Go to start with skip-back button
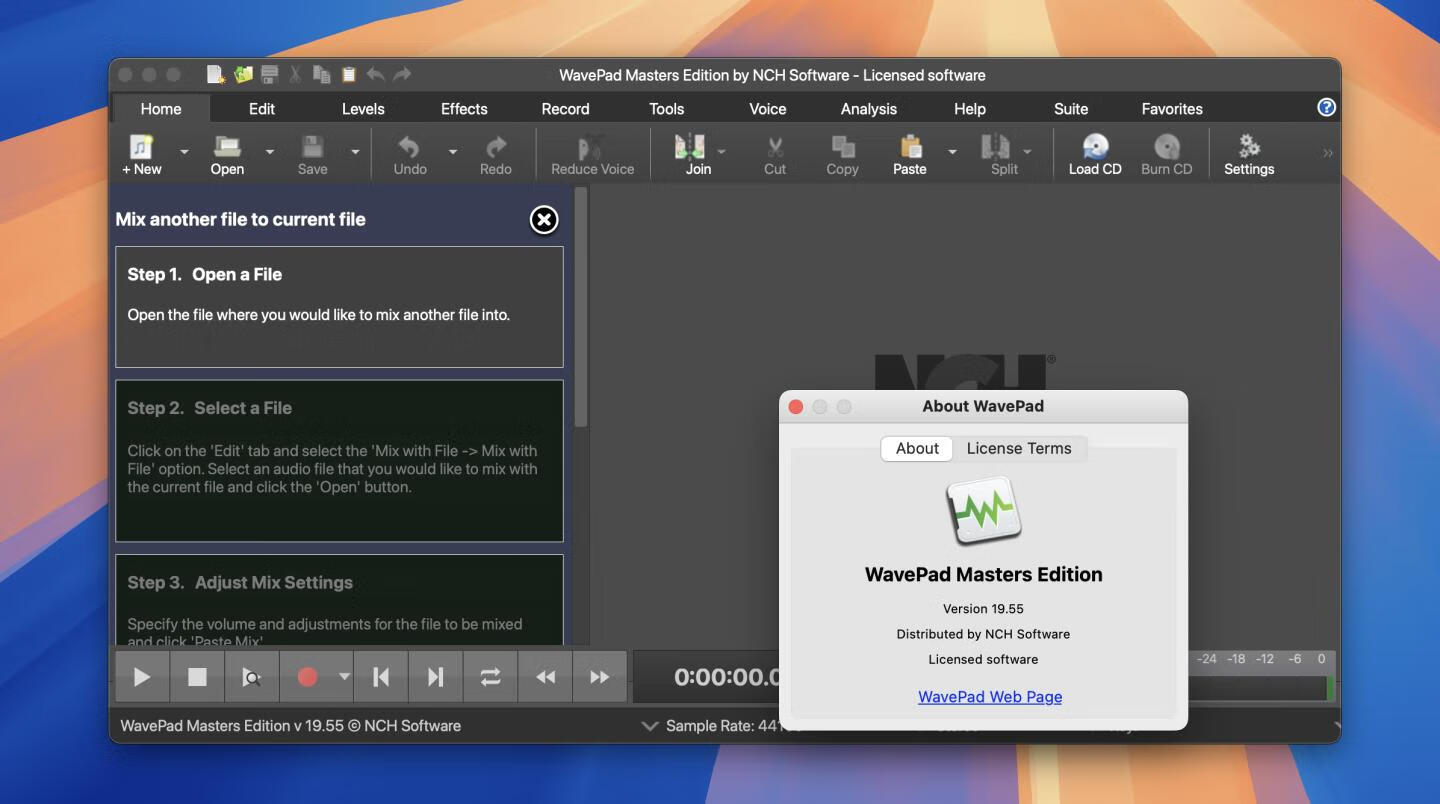1440x804 pixels. [381, 677]
